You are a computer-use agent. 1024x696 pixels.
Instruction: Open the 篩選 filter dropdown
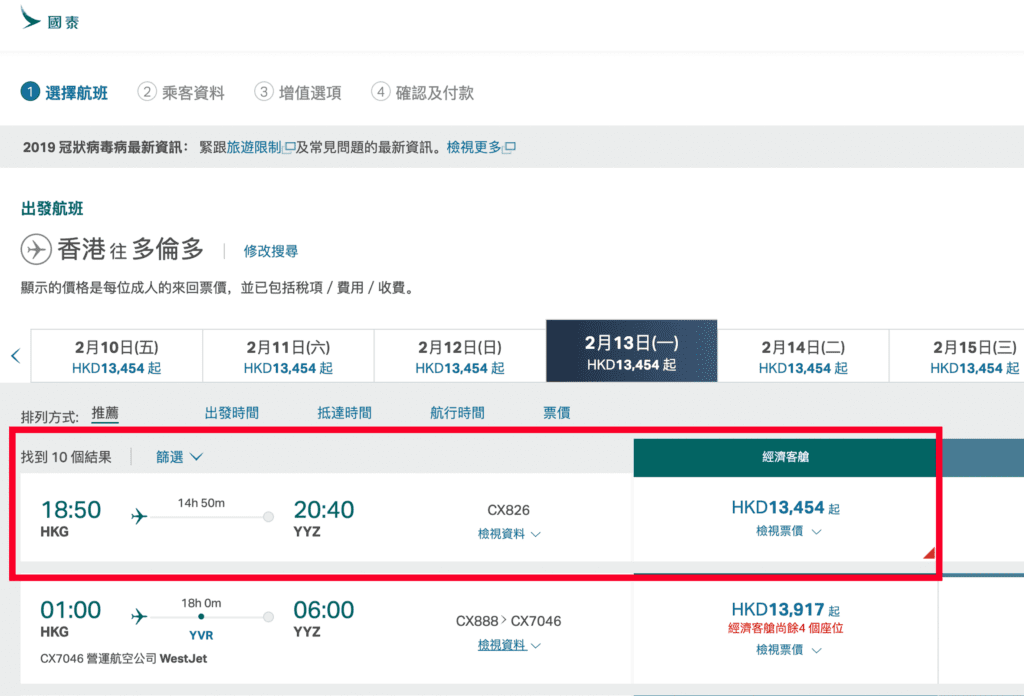click(179, 457)
